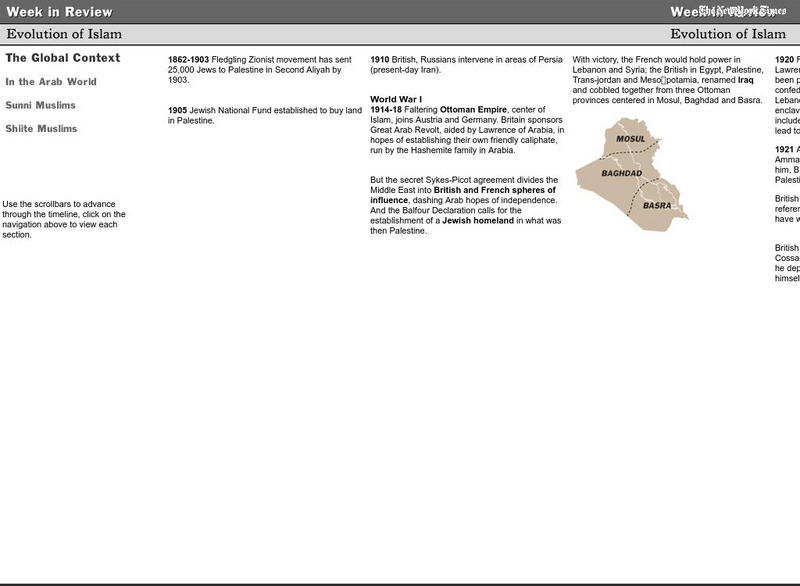Open the Sunni Muslims section
800x586 pixels.
click(40, 105)
